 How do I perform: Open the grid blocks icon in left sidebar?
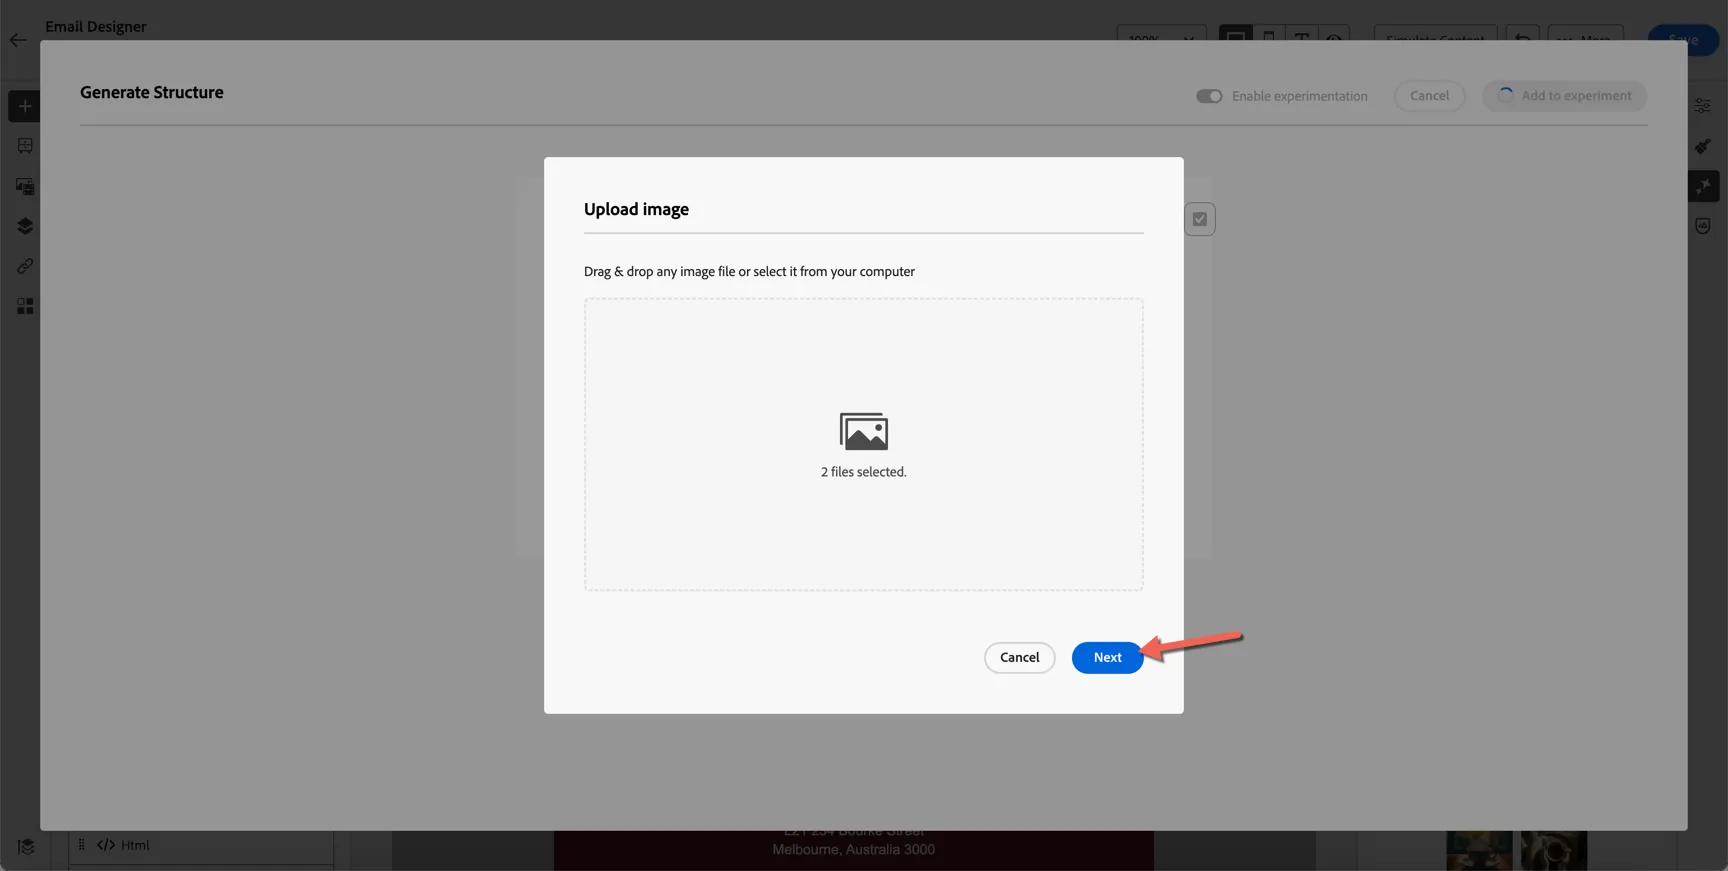(25, 306)
